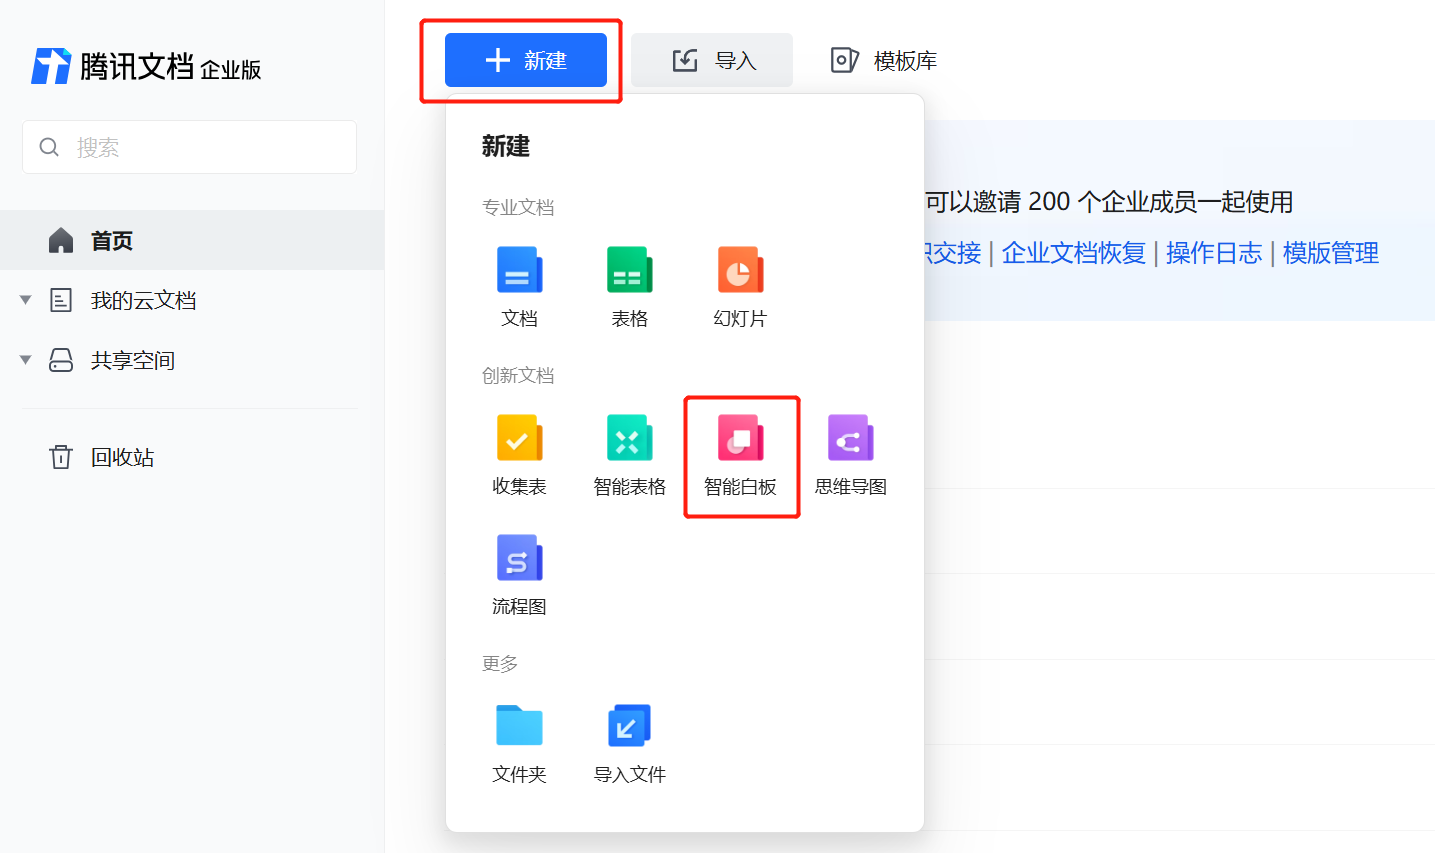Click the 导入文件 import file icon
1435x853 pixels.
[629, 726]
